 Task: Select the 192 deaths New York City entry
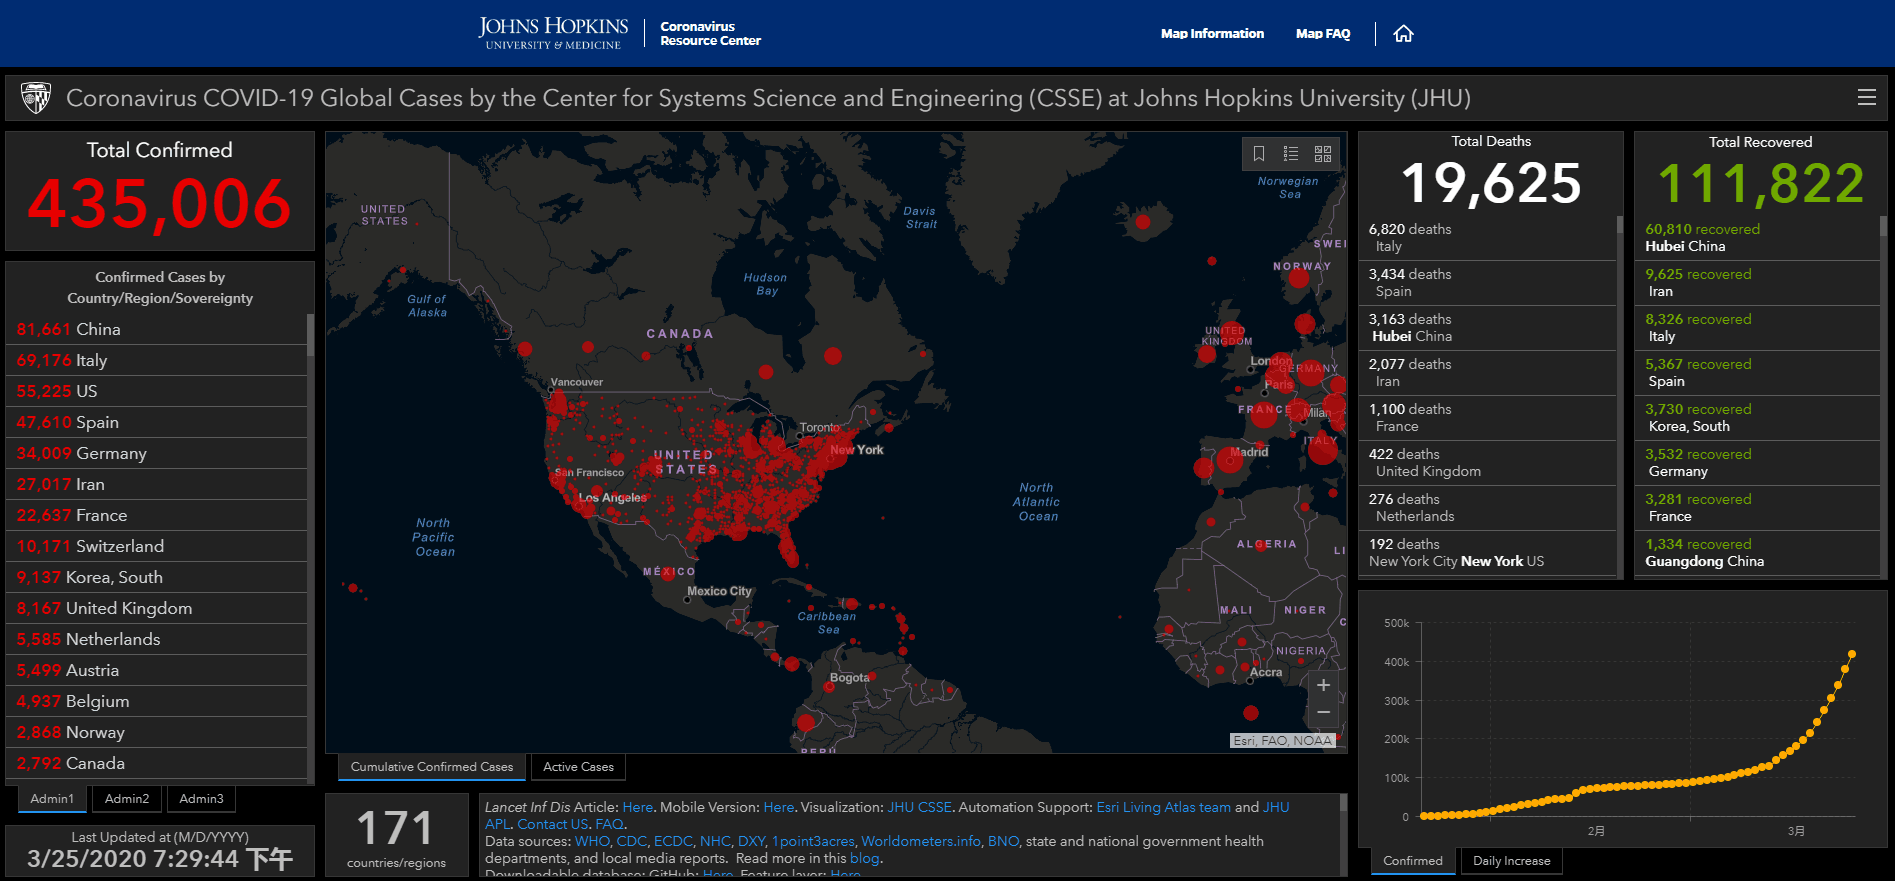tap(1488, 553)
